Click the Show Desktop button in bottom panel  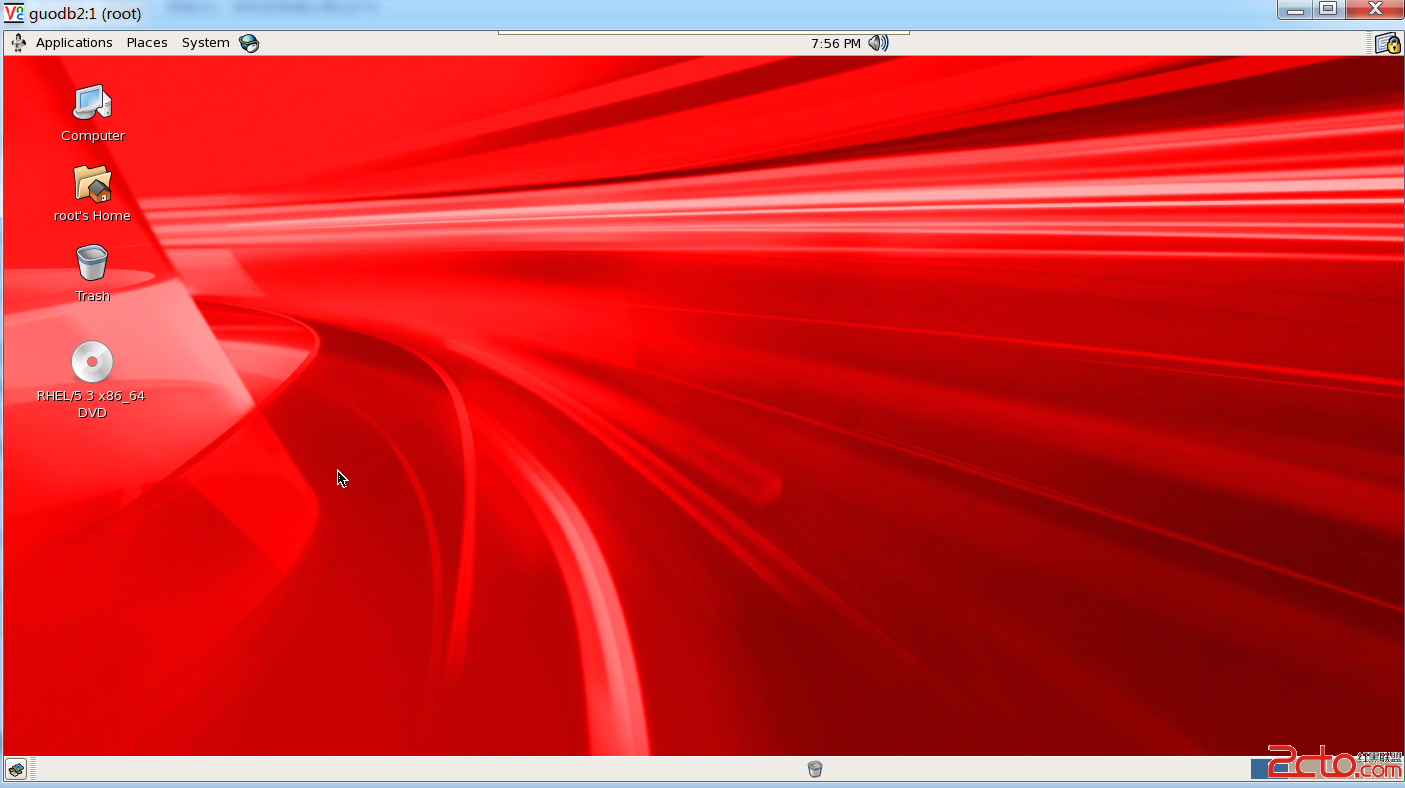click(16, 769)
